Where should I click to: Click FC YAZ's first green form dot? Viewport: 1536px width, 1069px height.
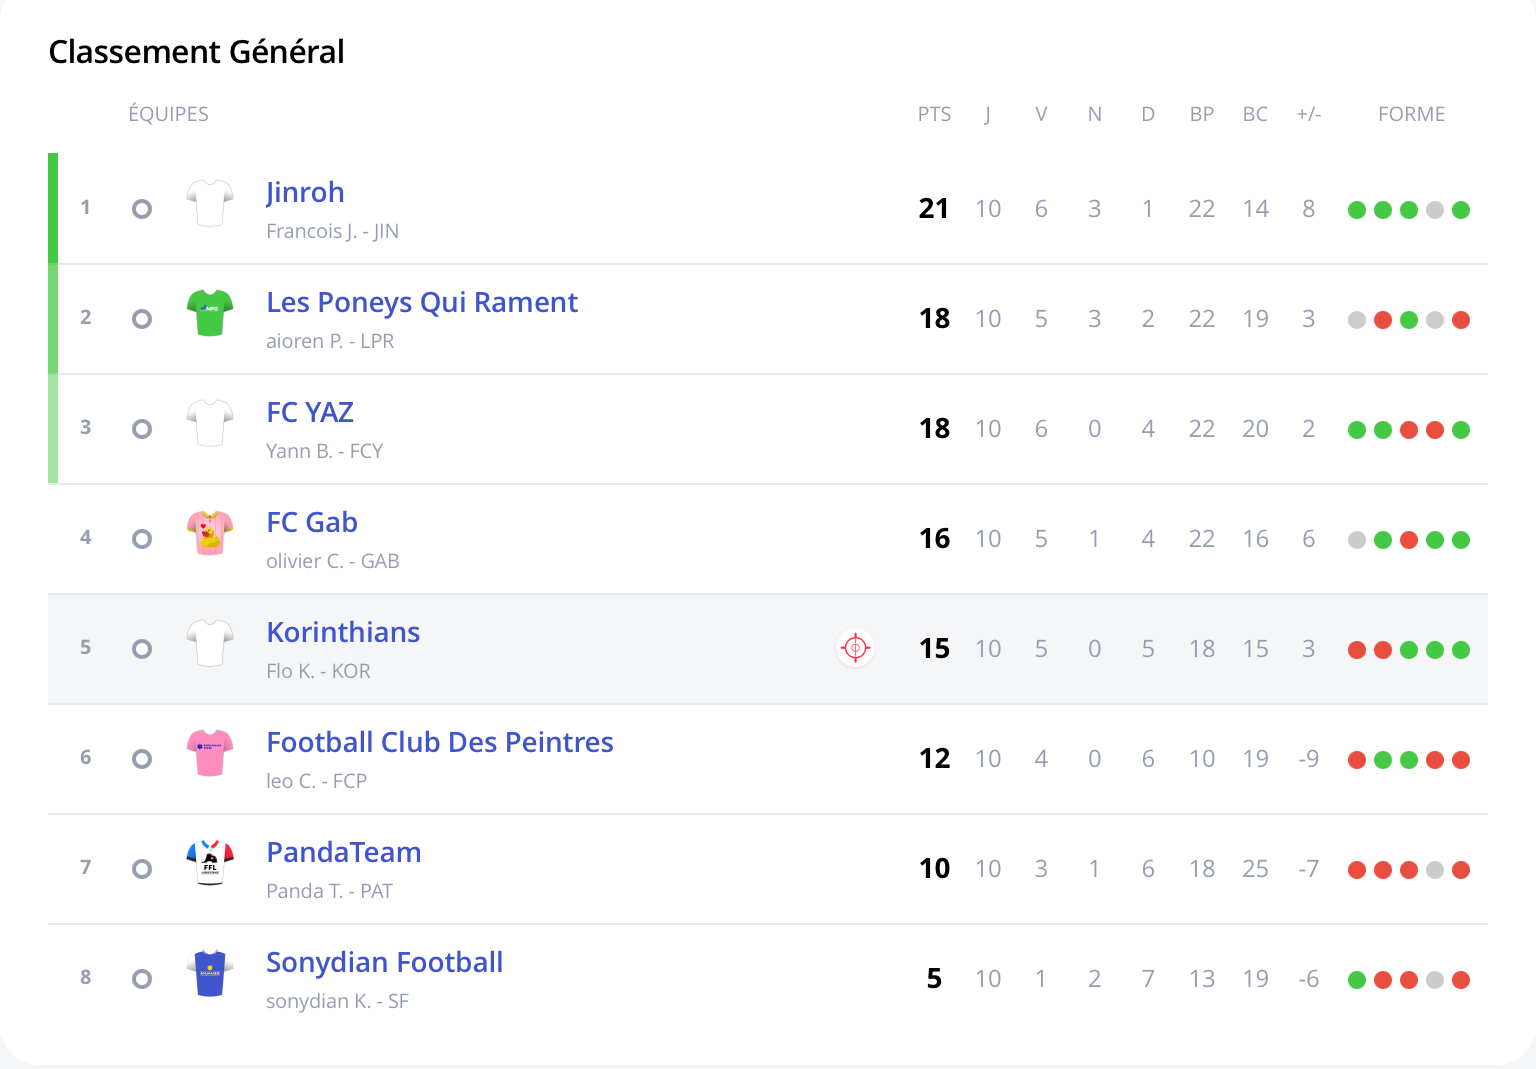click(1357, 430)
